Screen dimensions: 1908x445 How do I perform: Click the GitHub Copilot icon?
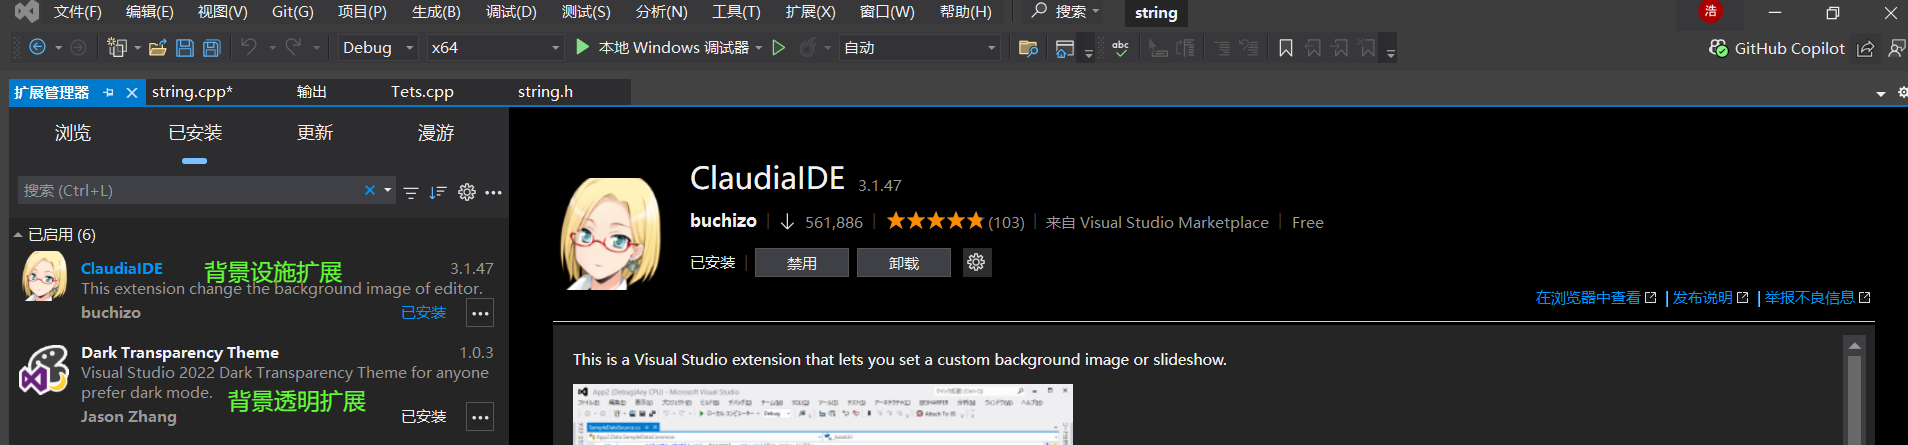1718,48
